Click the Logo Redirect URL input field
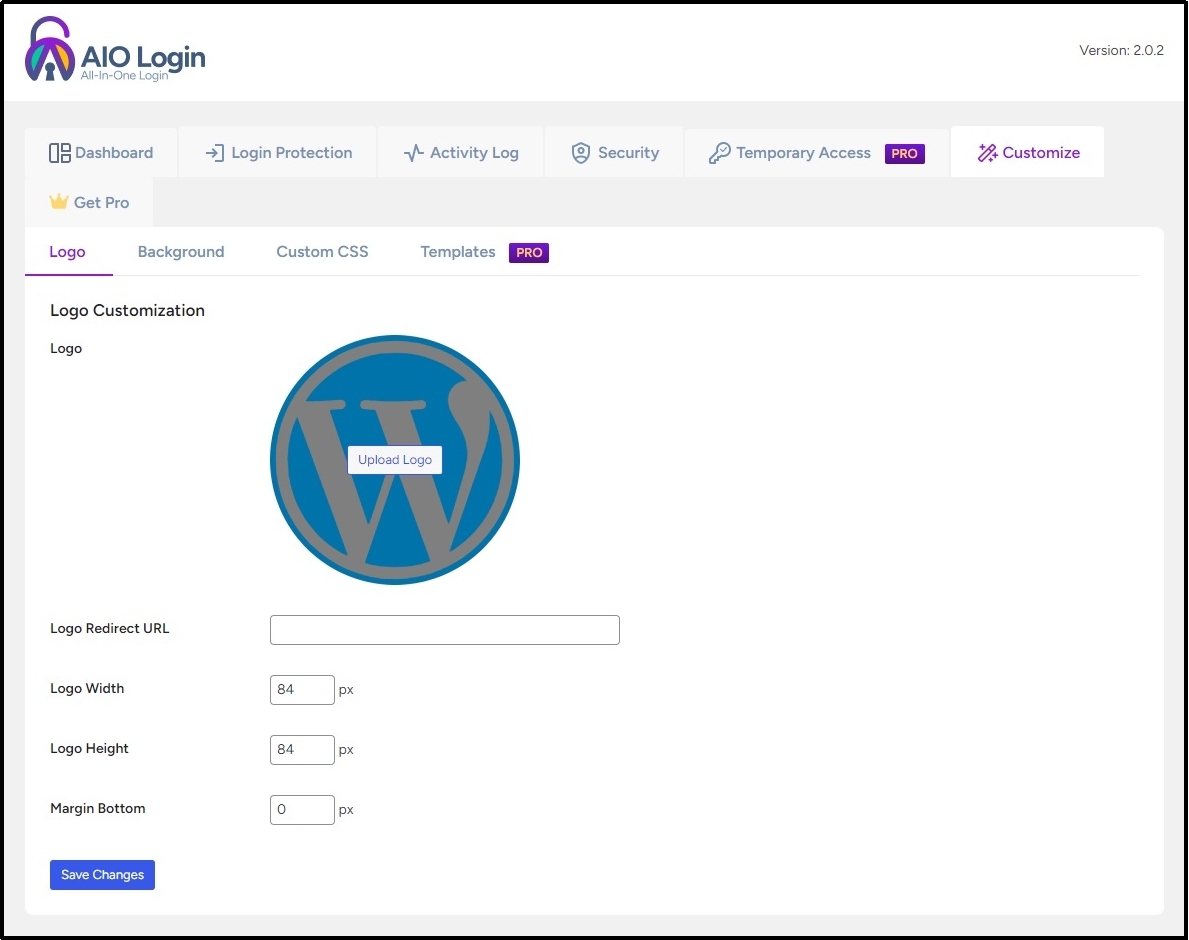This screenshot has height=940, width=1189. tap(444, 629)
